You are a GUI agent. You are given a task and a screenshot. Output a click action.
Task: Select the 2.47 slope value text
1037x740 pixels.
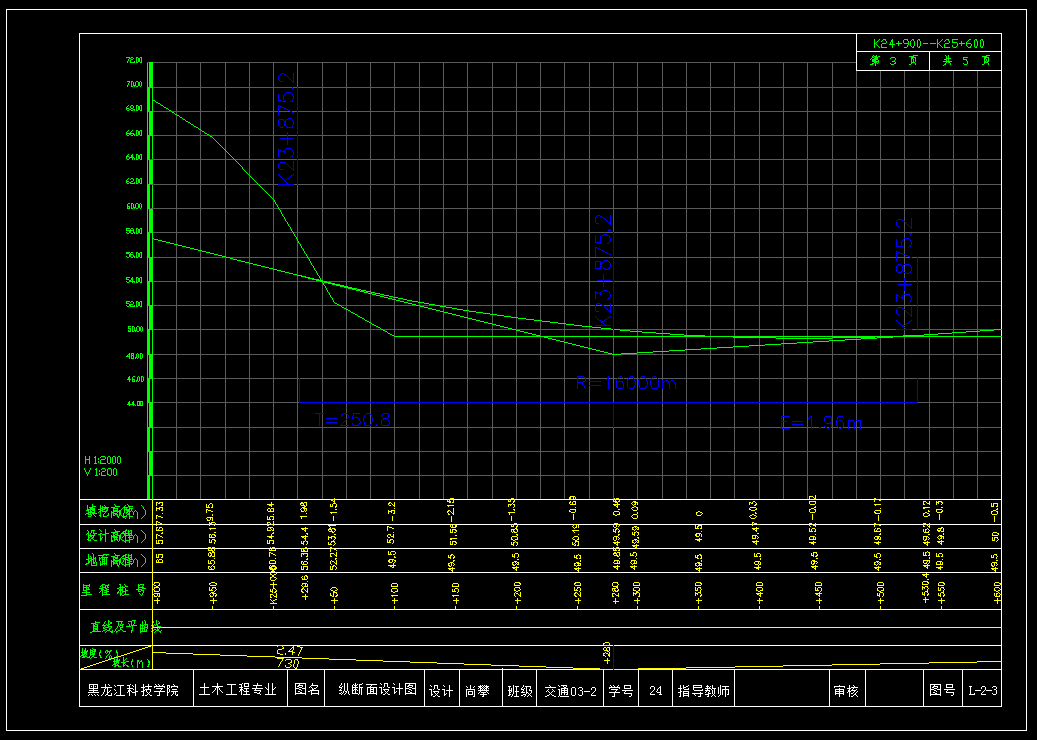click(288, 651)
